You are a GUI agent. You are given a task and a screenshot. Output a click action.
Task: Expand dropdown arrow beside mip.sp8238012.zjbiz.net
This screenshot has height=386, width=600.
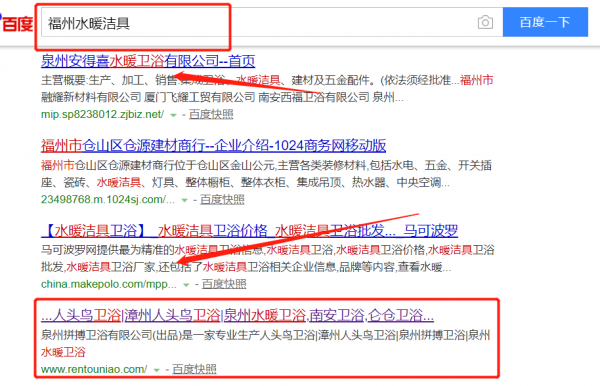point(173,115)
